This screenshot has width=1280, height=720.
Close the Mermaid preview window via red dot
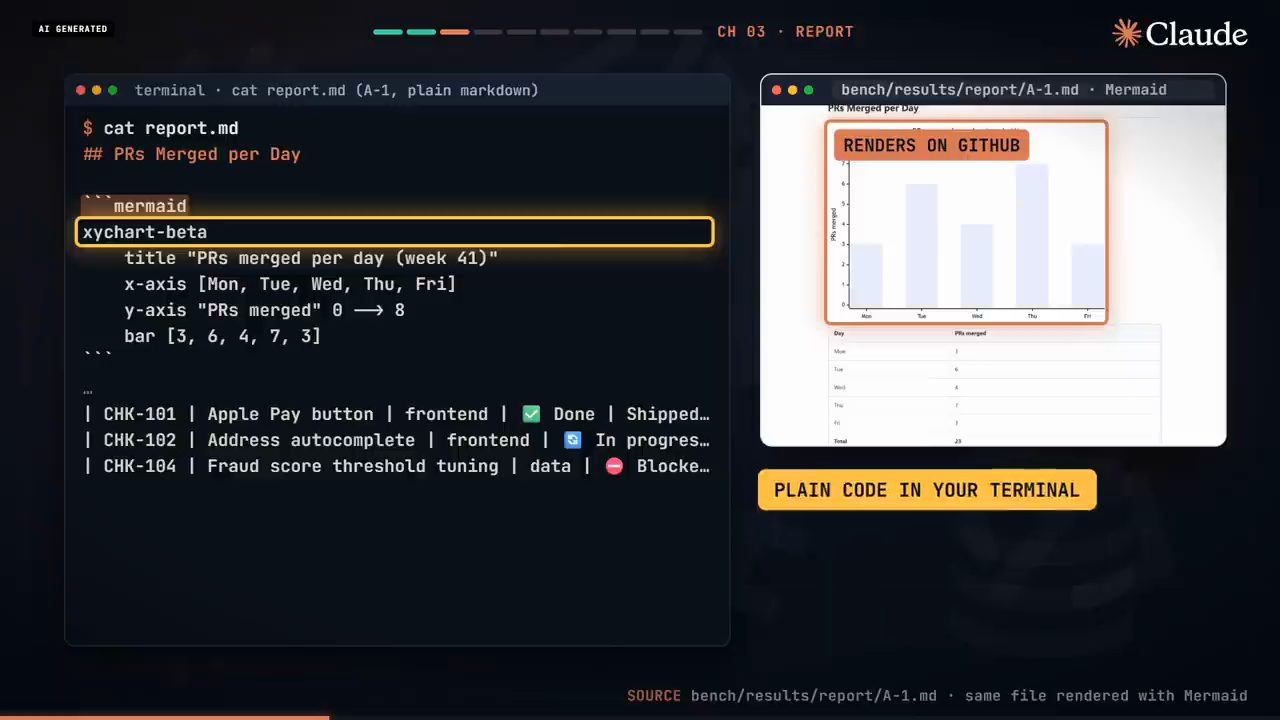[x=777, y=90]
